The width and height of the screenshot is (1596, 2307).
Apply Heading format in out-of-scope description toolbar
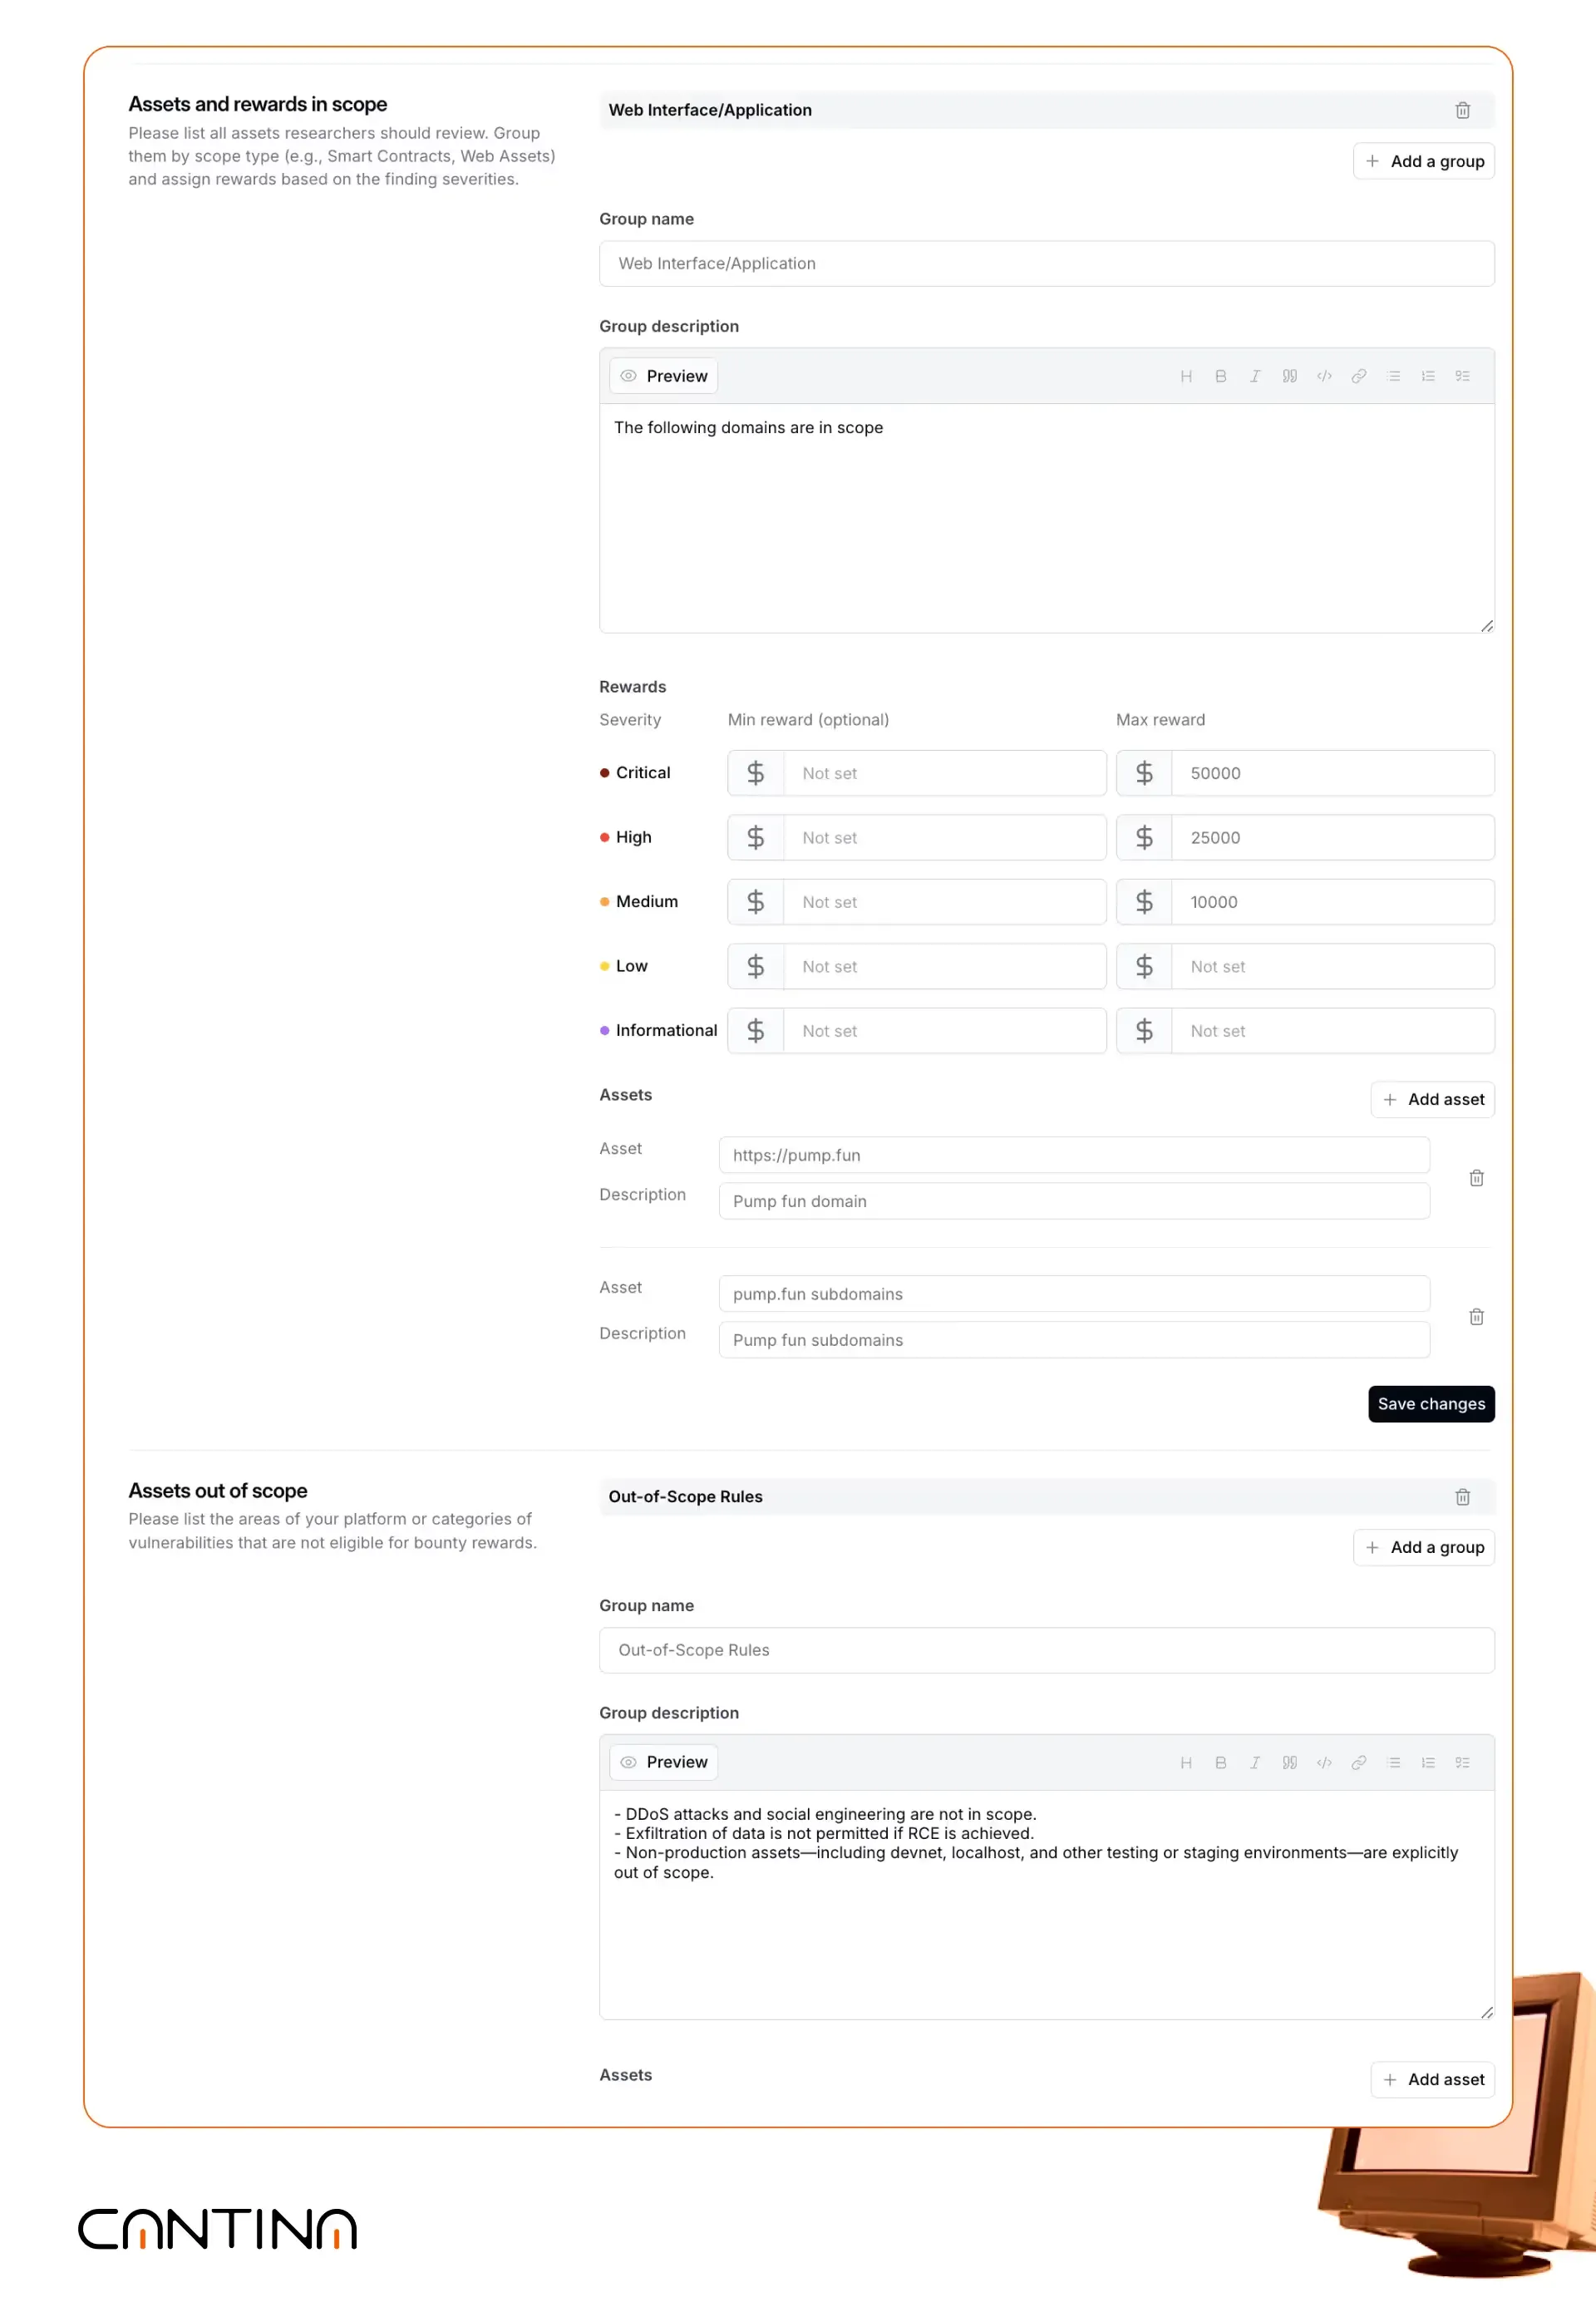click(1186, 1763)
